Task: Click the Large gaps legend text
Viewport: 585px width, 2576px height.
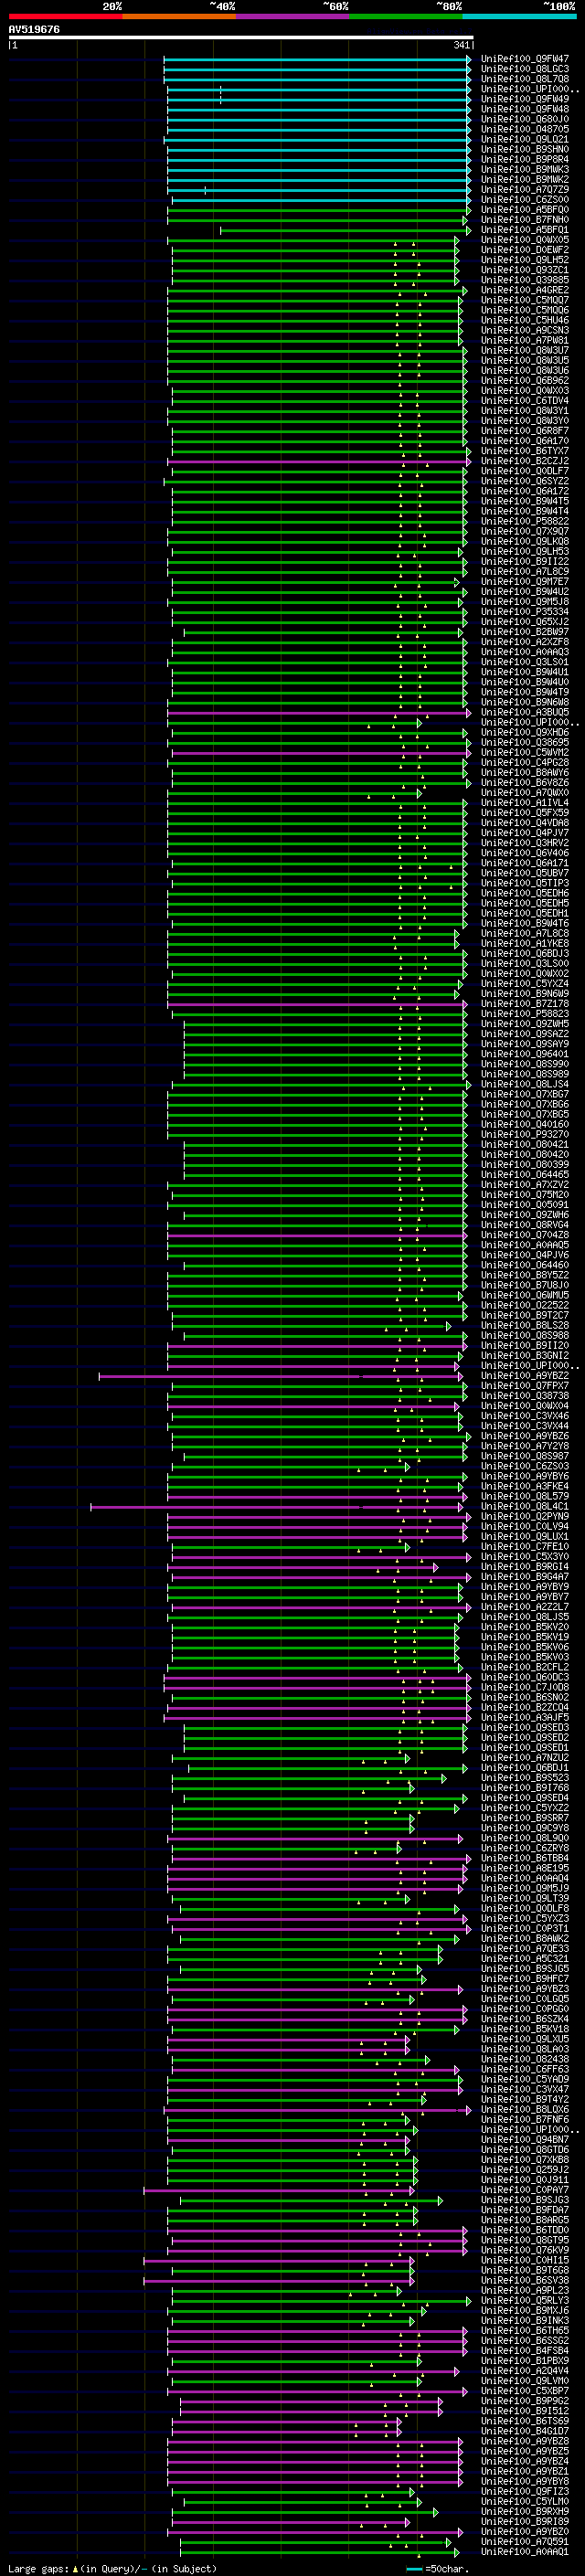Action: tap(111, 2568)
